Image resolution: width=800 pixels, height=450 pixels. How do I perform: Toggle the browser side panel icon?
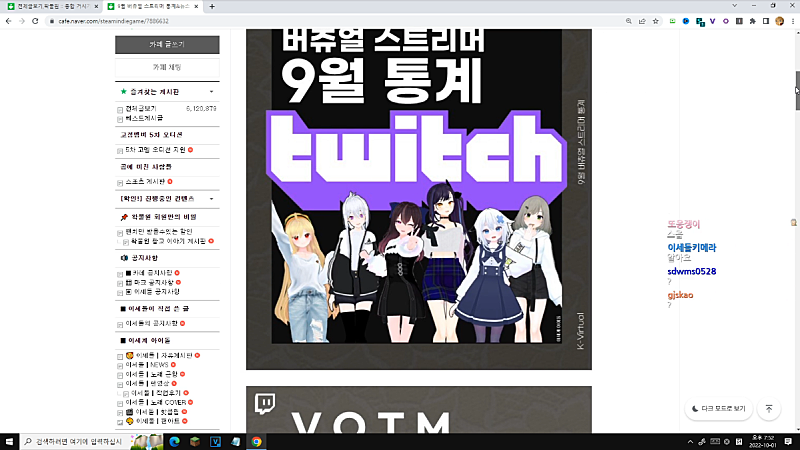[x=766, y=21]
